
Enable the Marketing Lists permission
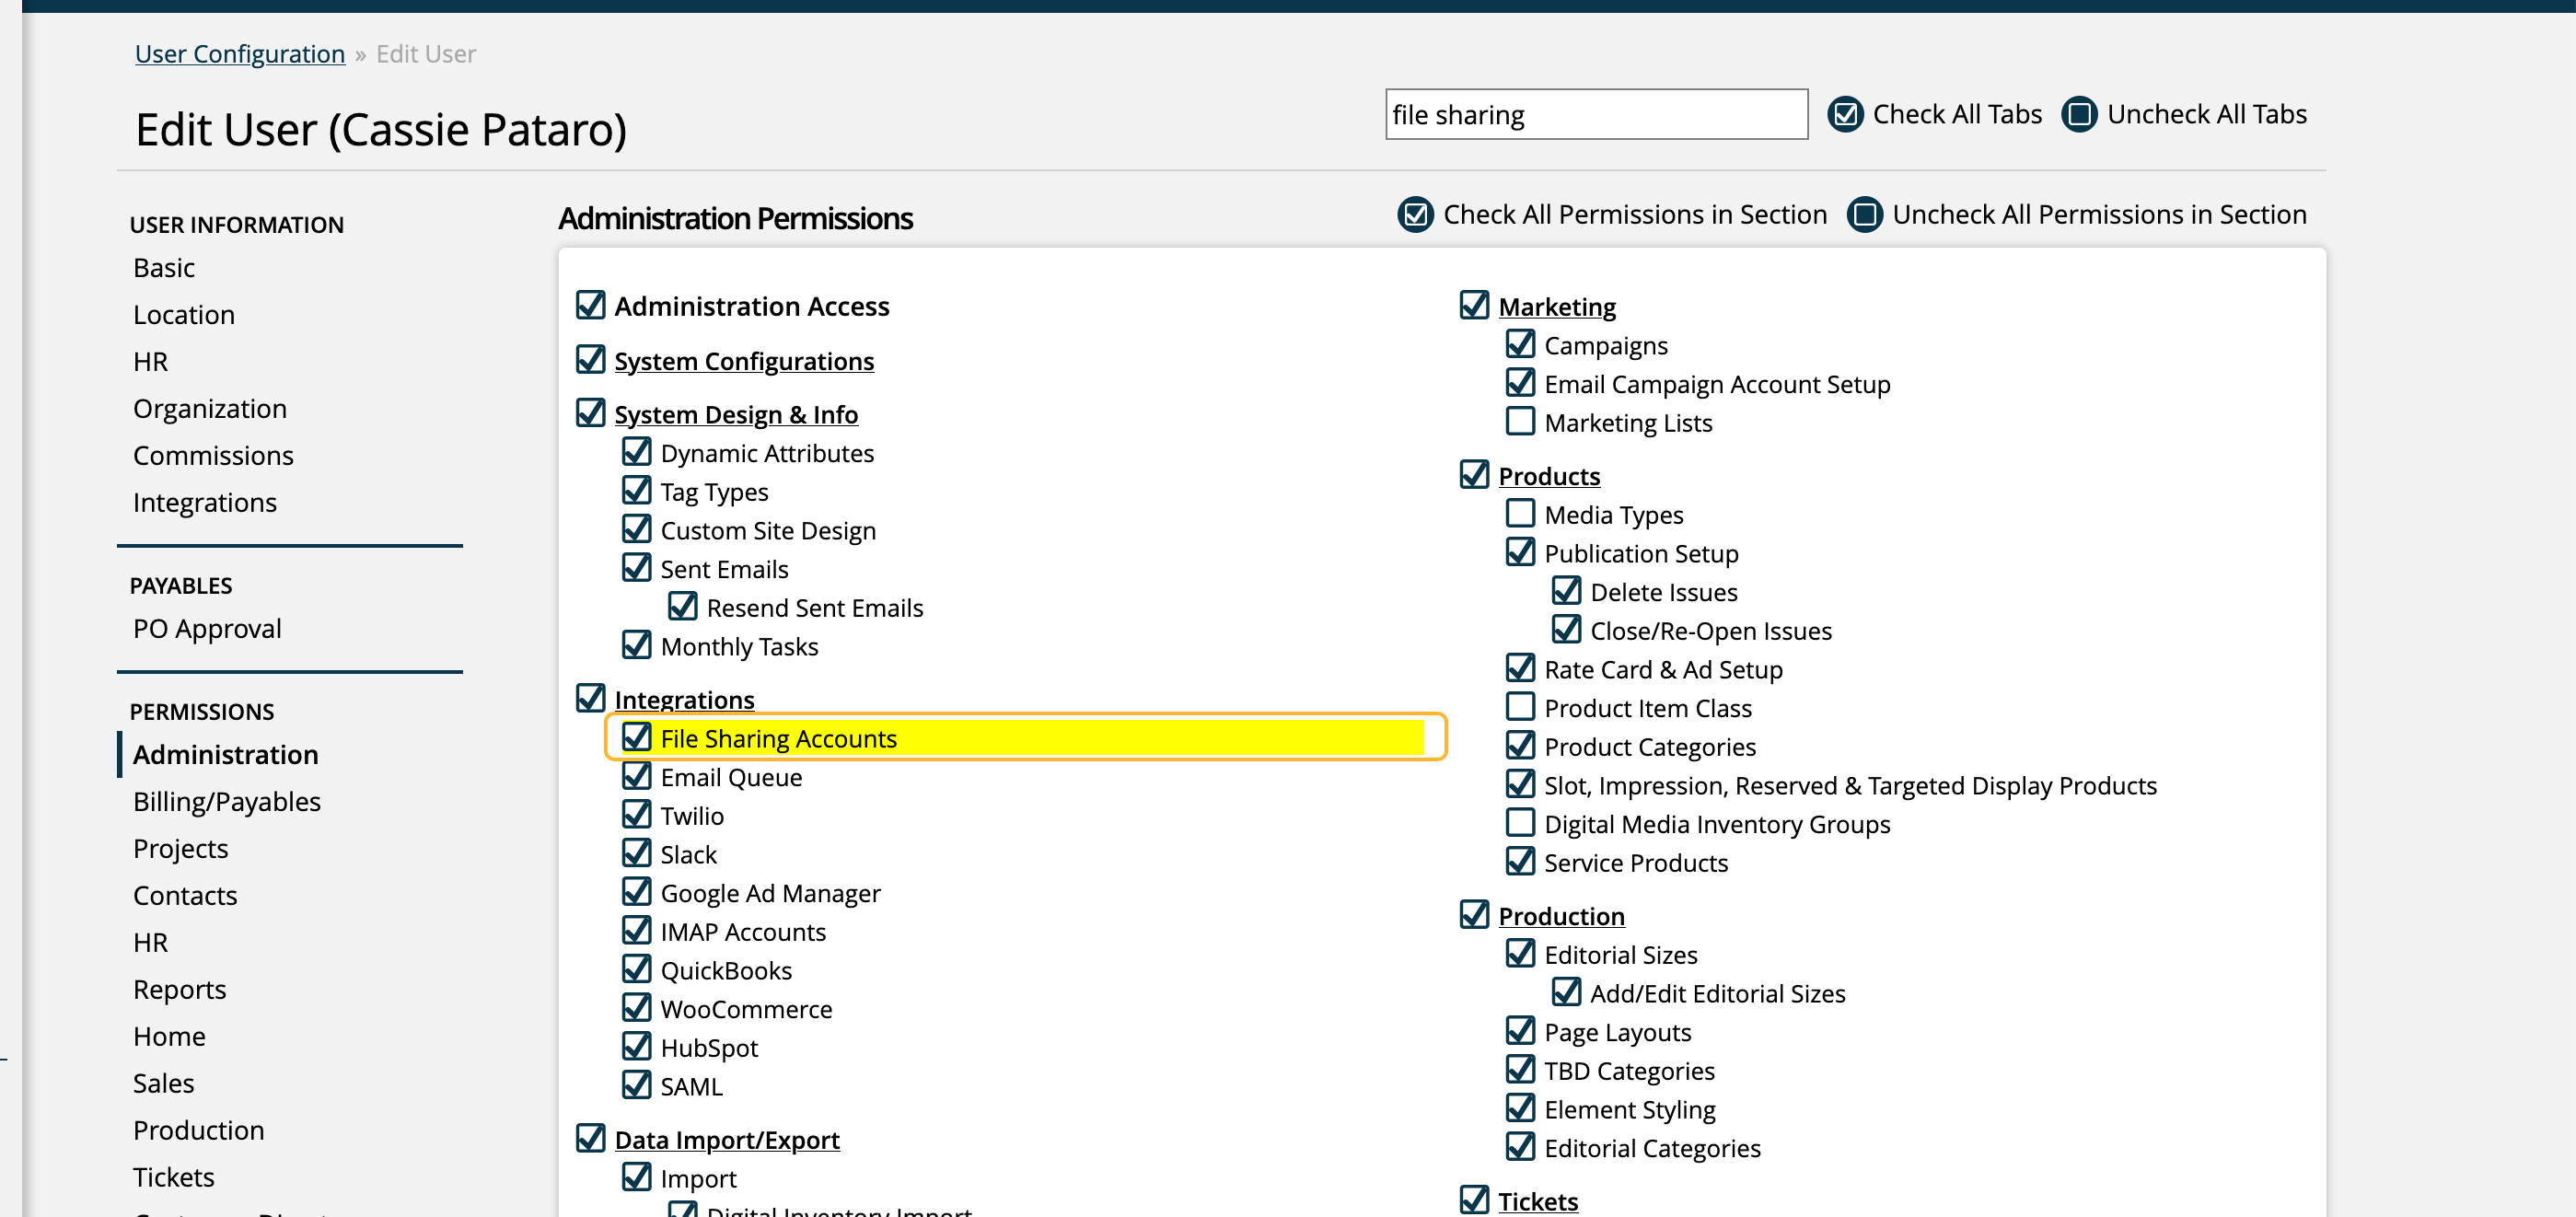[x=1519, y=421]
